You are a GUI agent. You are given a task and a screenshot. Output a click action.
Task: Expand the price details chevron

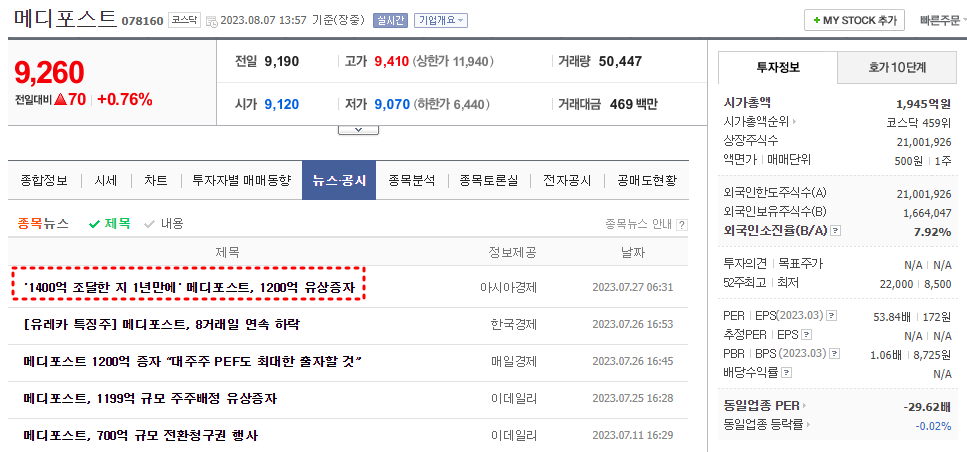[x=358, y=130]
